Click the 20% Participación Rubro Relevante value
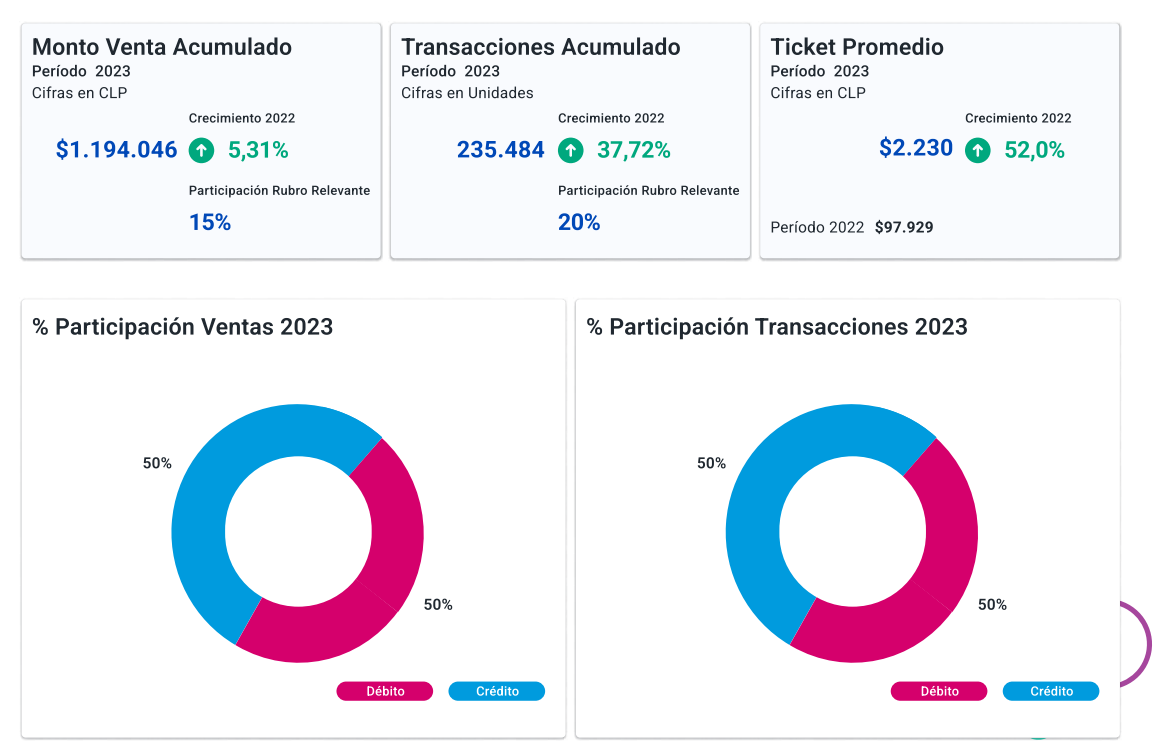 point(579,223)
